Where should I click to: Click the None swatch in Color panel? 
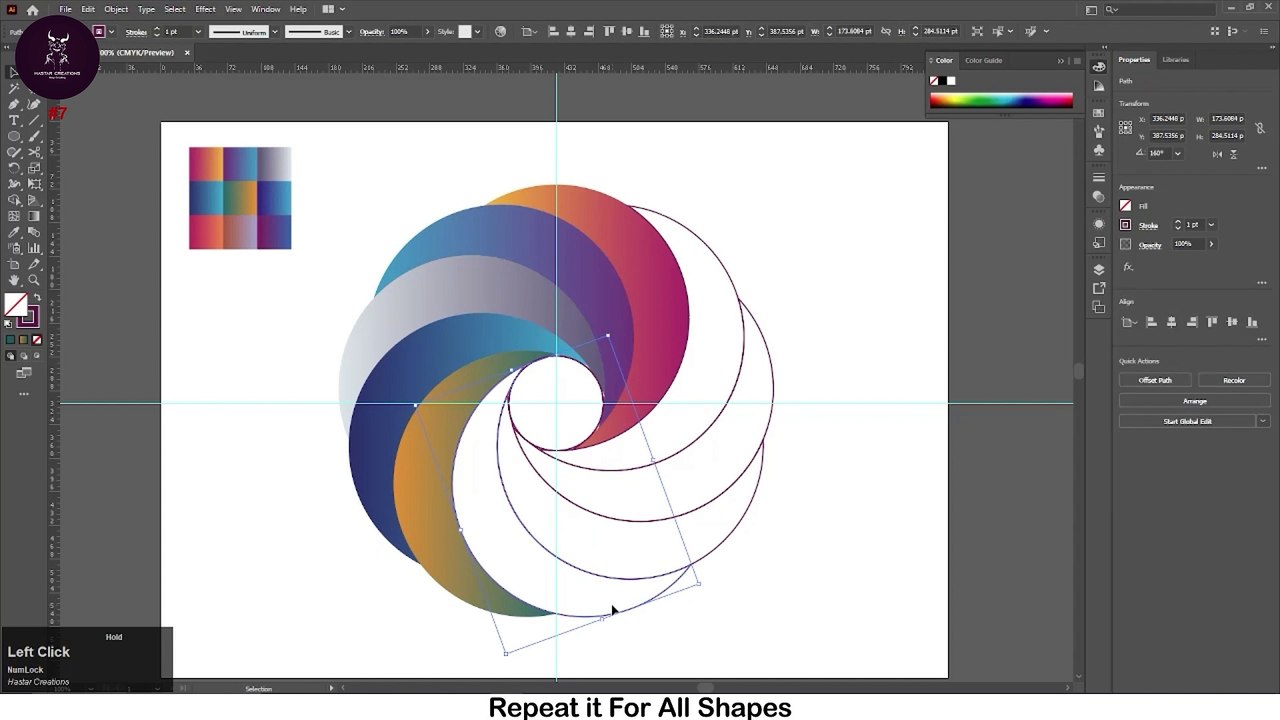934,81
